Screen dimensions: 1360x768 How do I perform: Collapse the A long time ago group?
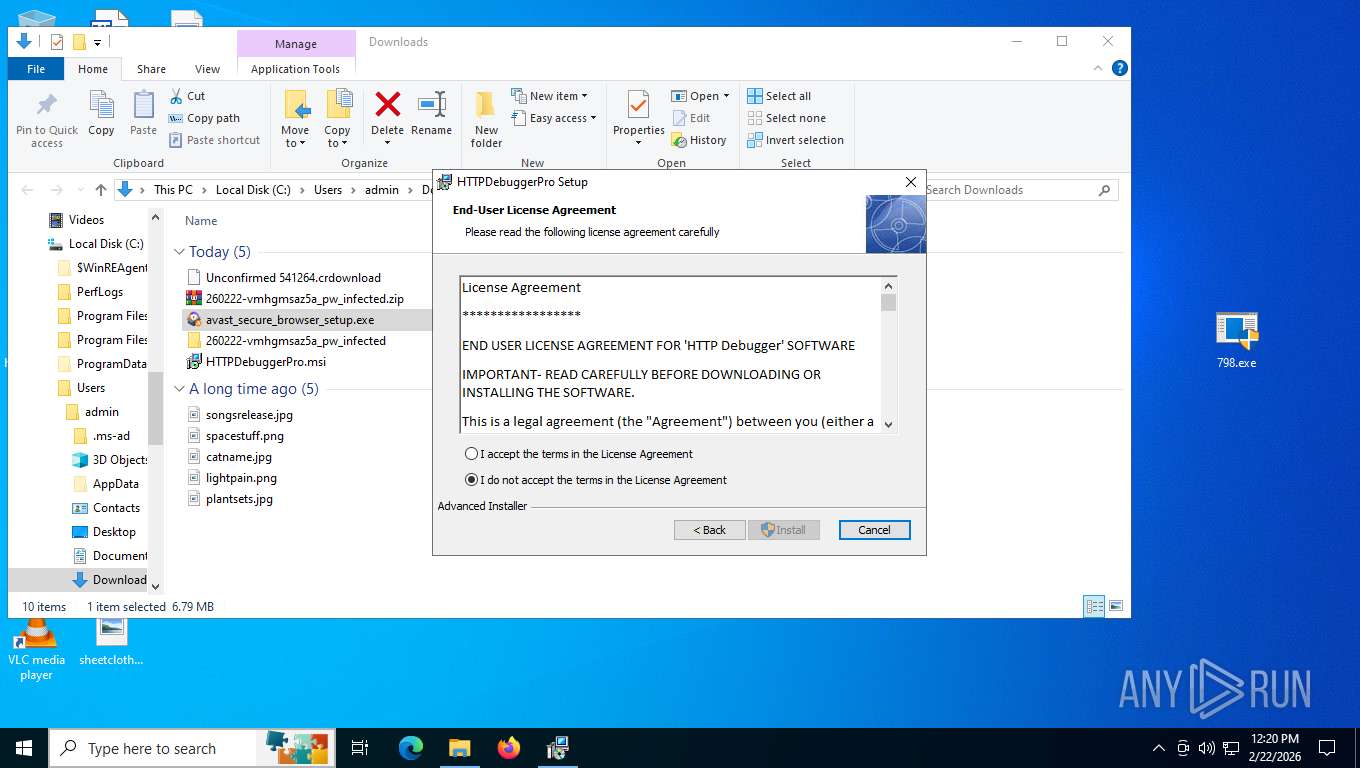180,389
